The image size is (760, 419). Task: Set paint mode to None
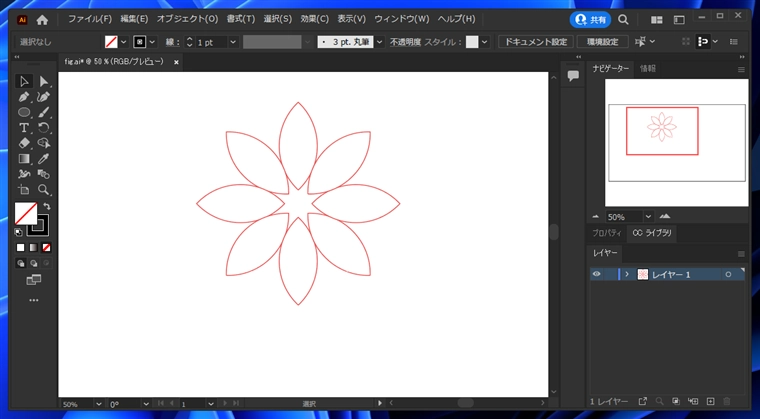(46, 248)
